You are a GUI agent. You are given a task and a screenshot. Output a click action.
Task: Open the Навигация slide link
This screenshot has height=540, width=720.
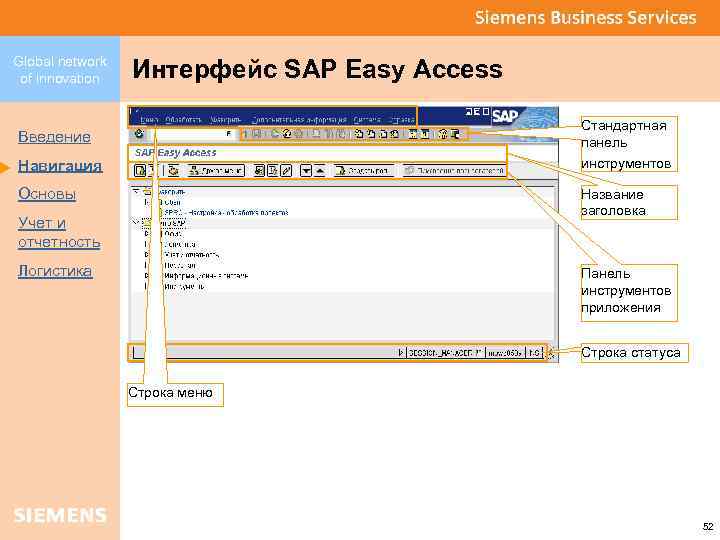click(60, 166)
